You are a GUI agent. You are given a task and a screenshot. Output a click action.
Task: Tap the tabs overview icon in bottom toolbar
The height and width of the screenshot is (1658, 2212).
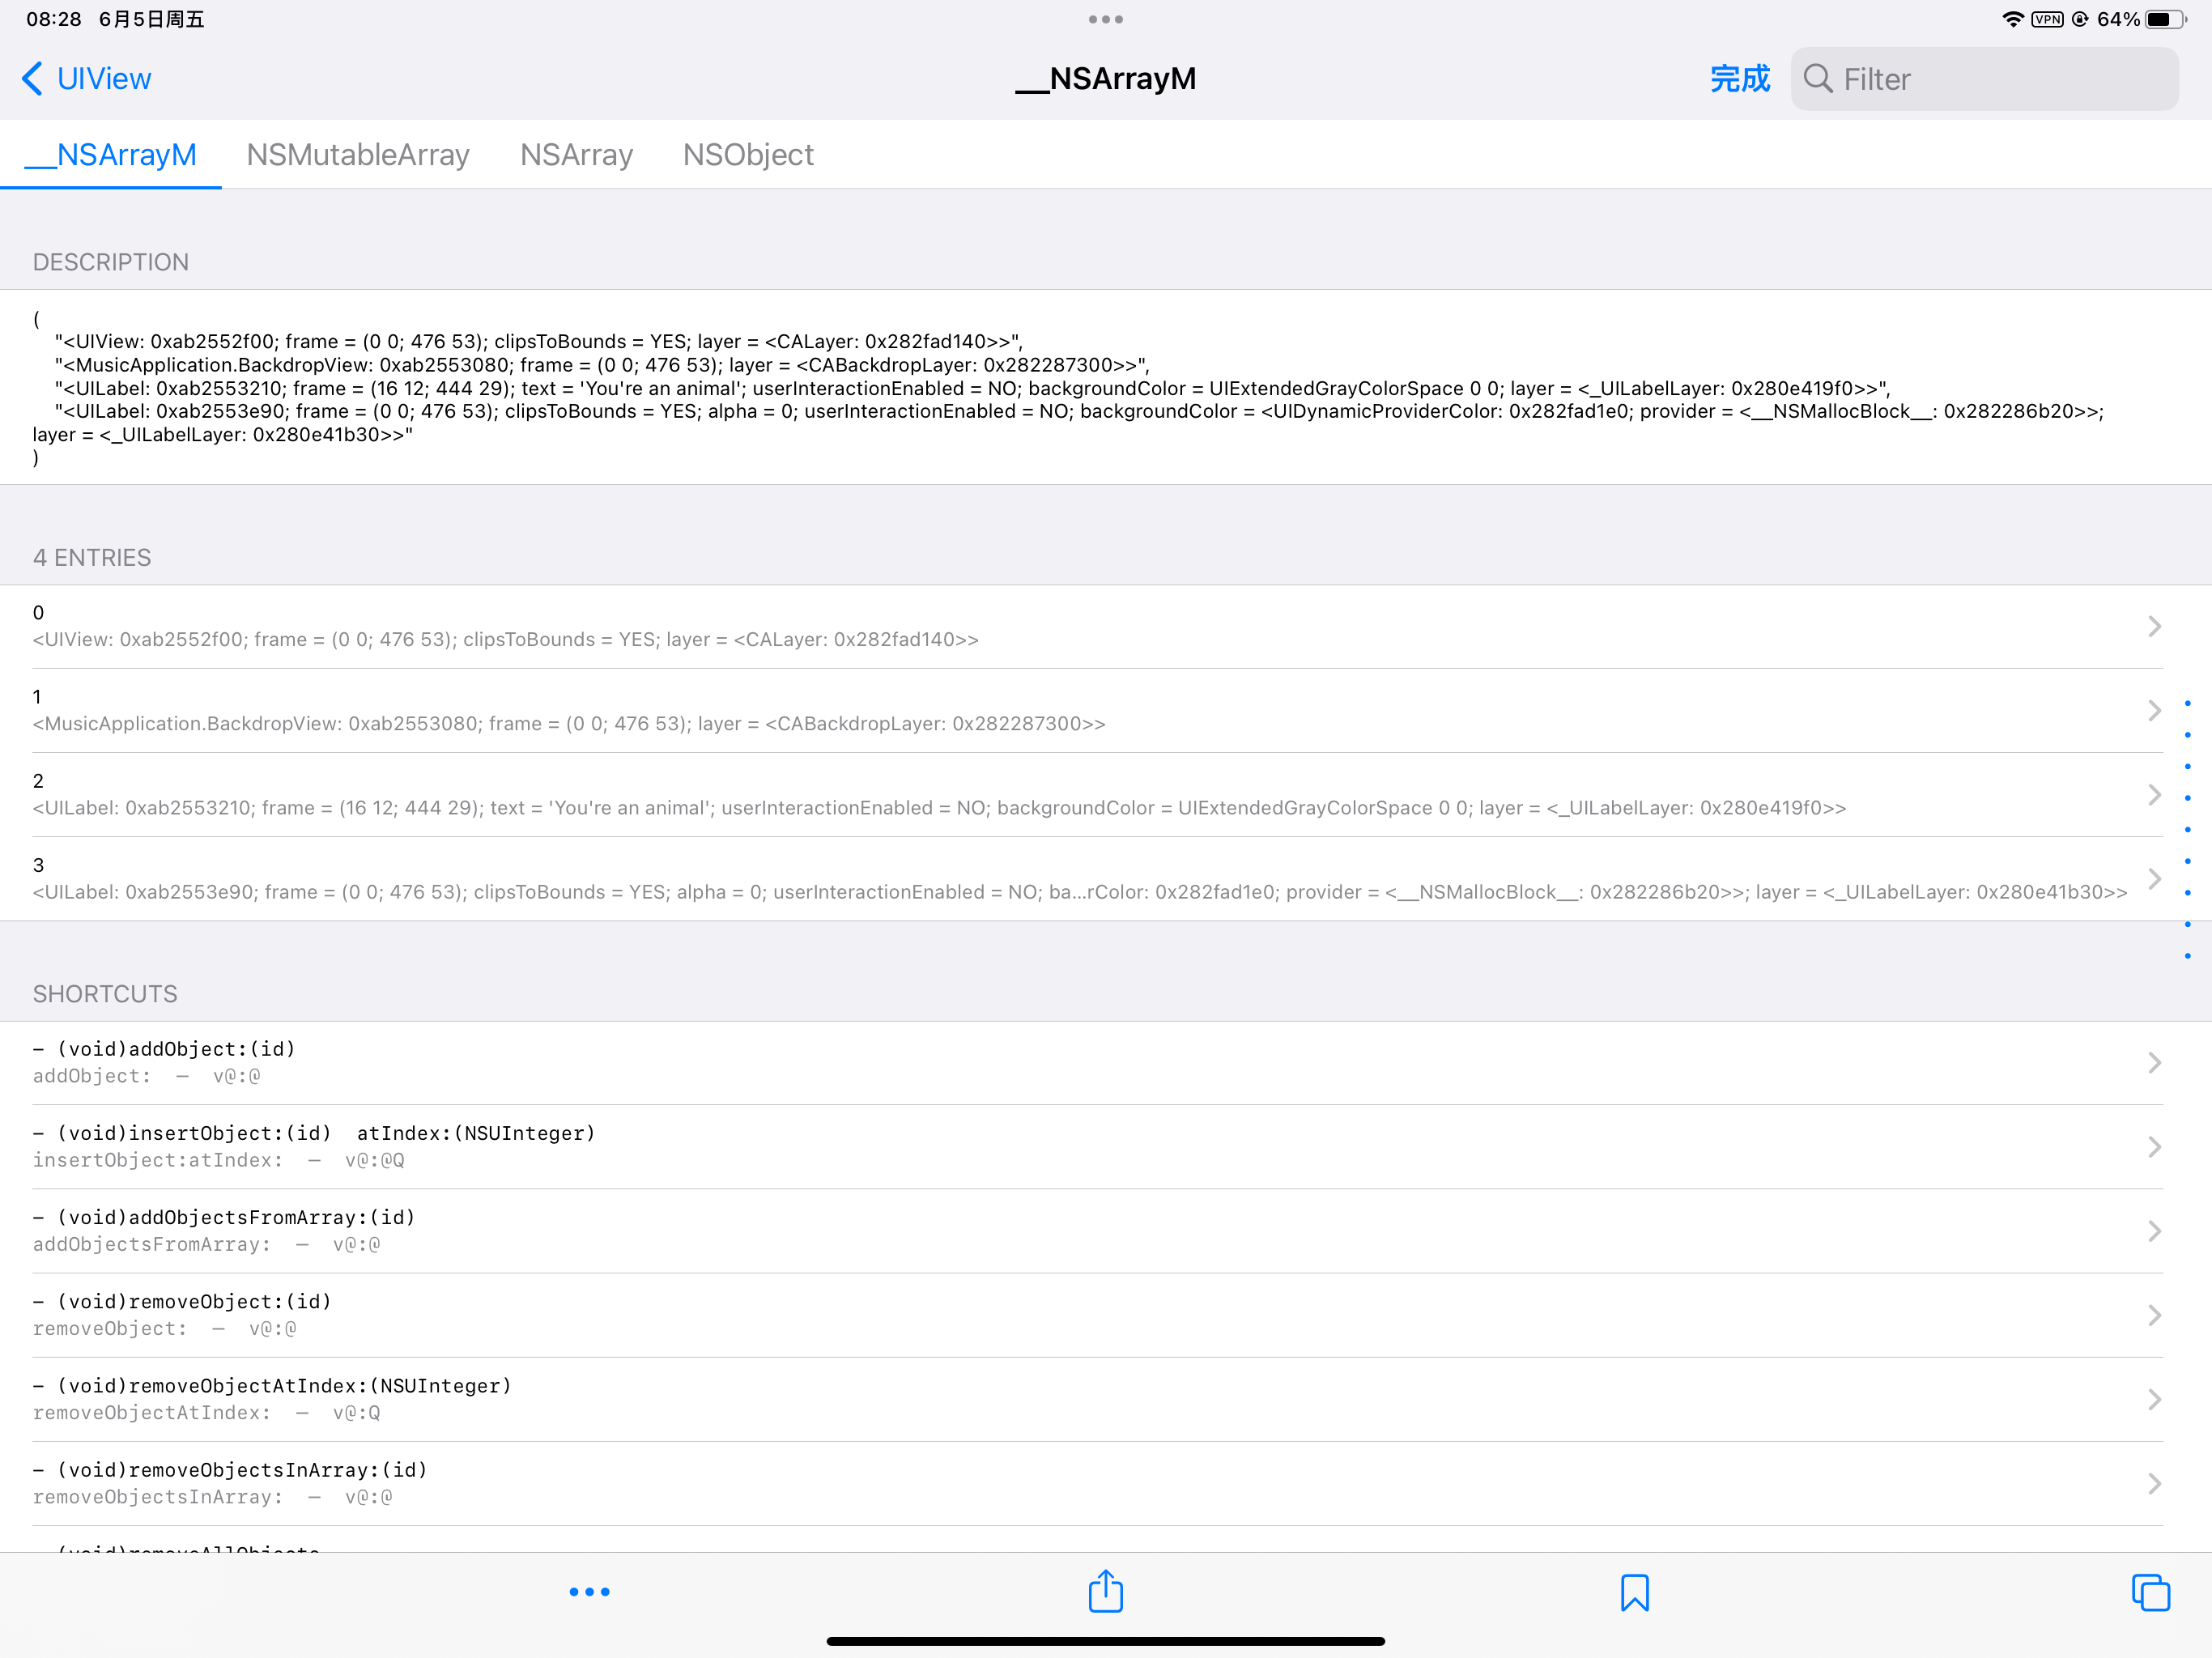2150,1592
